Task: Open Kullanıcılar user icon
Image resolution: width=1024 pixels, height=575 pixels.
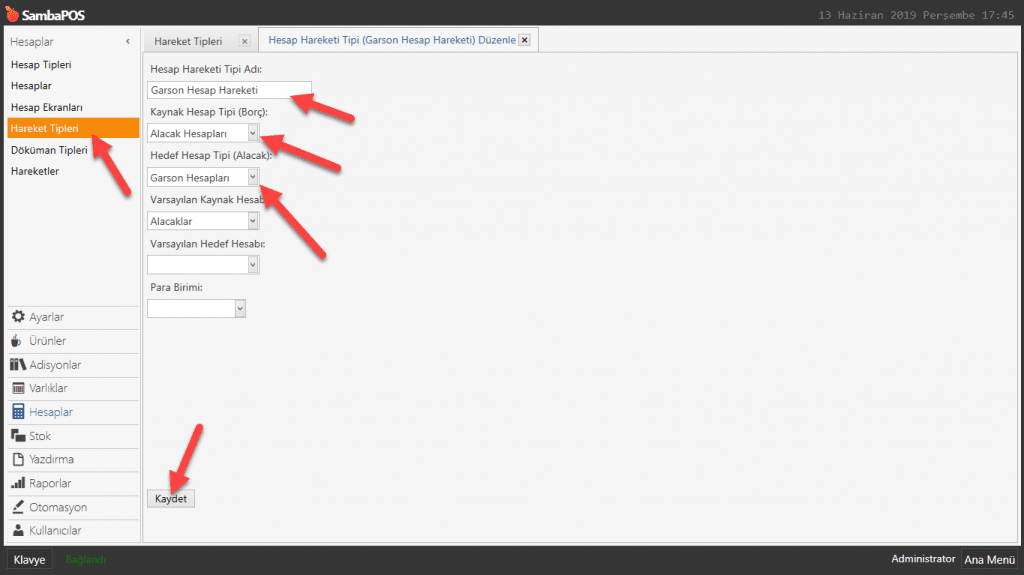Action: (x=18, y=531)
